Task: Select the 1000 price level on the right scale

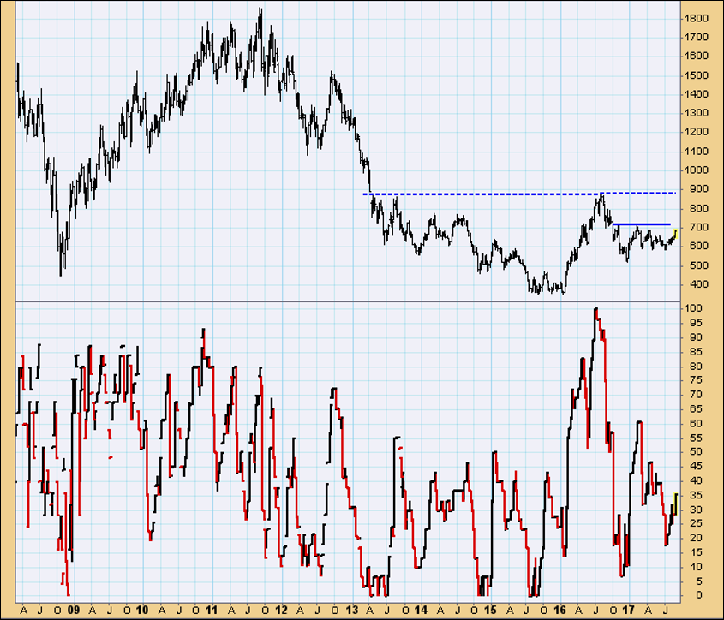Action: click(697, 170)
